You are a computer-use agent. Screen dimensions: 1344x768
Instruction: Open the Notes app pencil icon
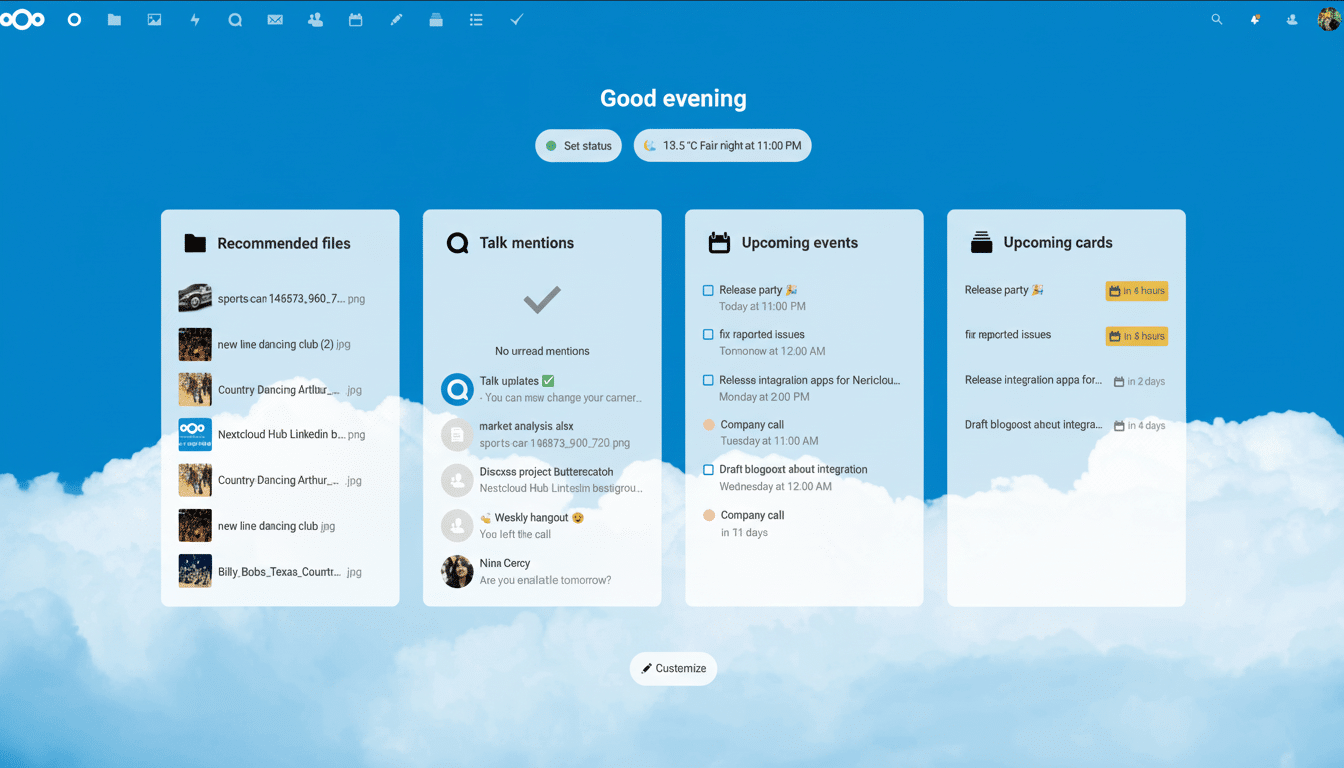pos(396,19)
